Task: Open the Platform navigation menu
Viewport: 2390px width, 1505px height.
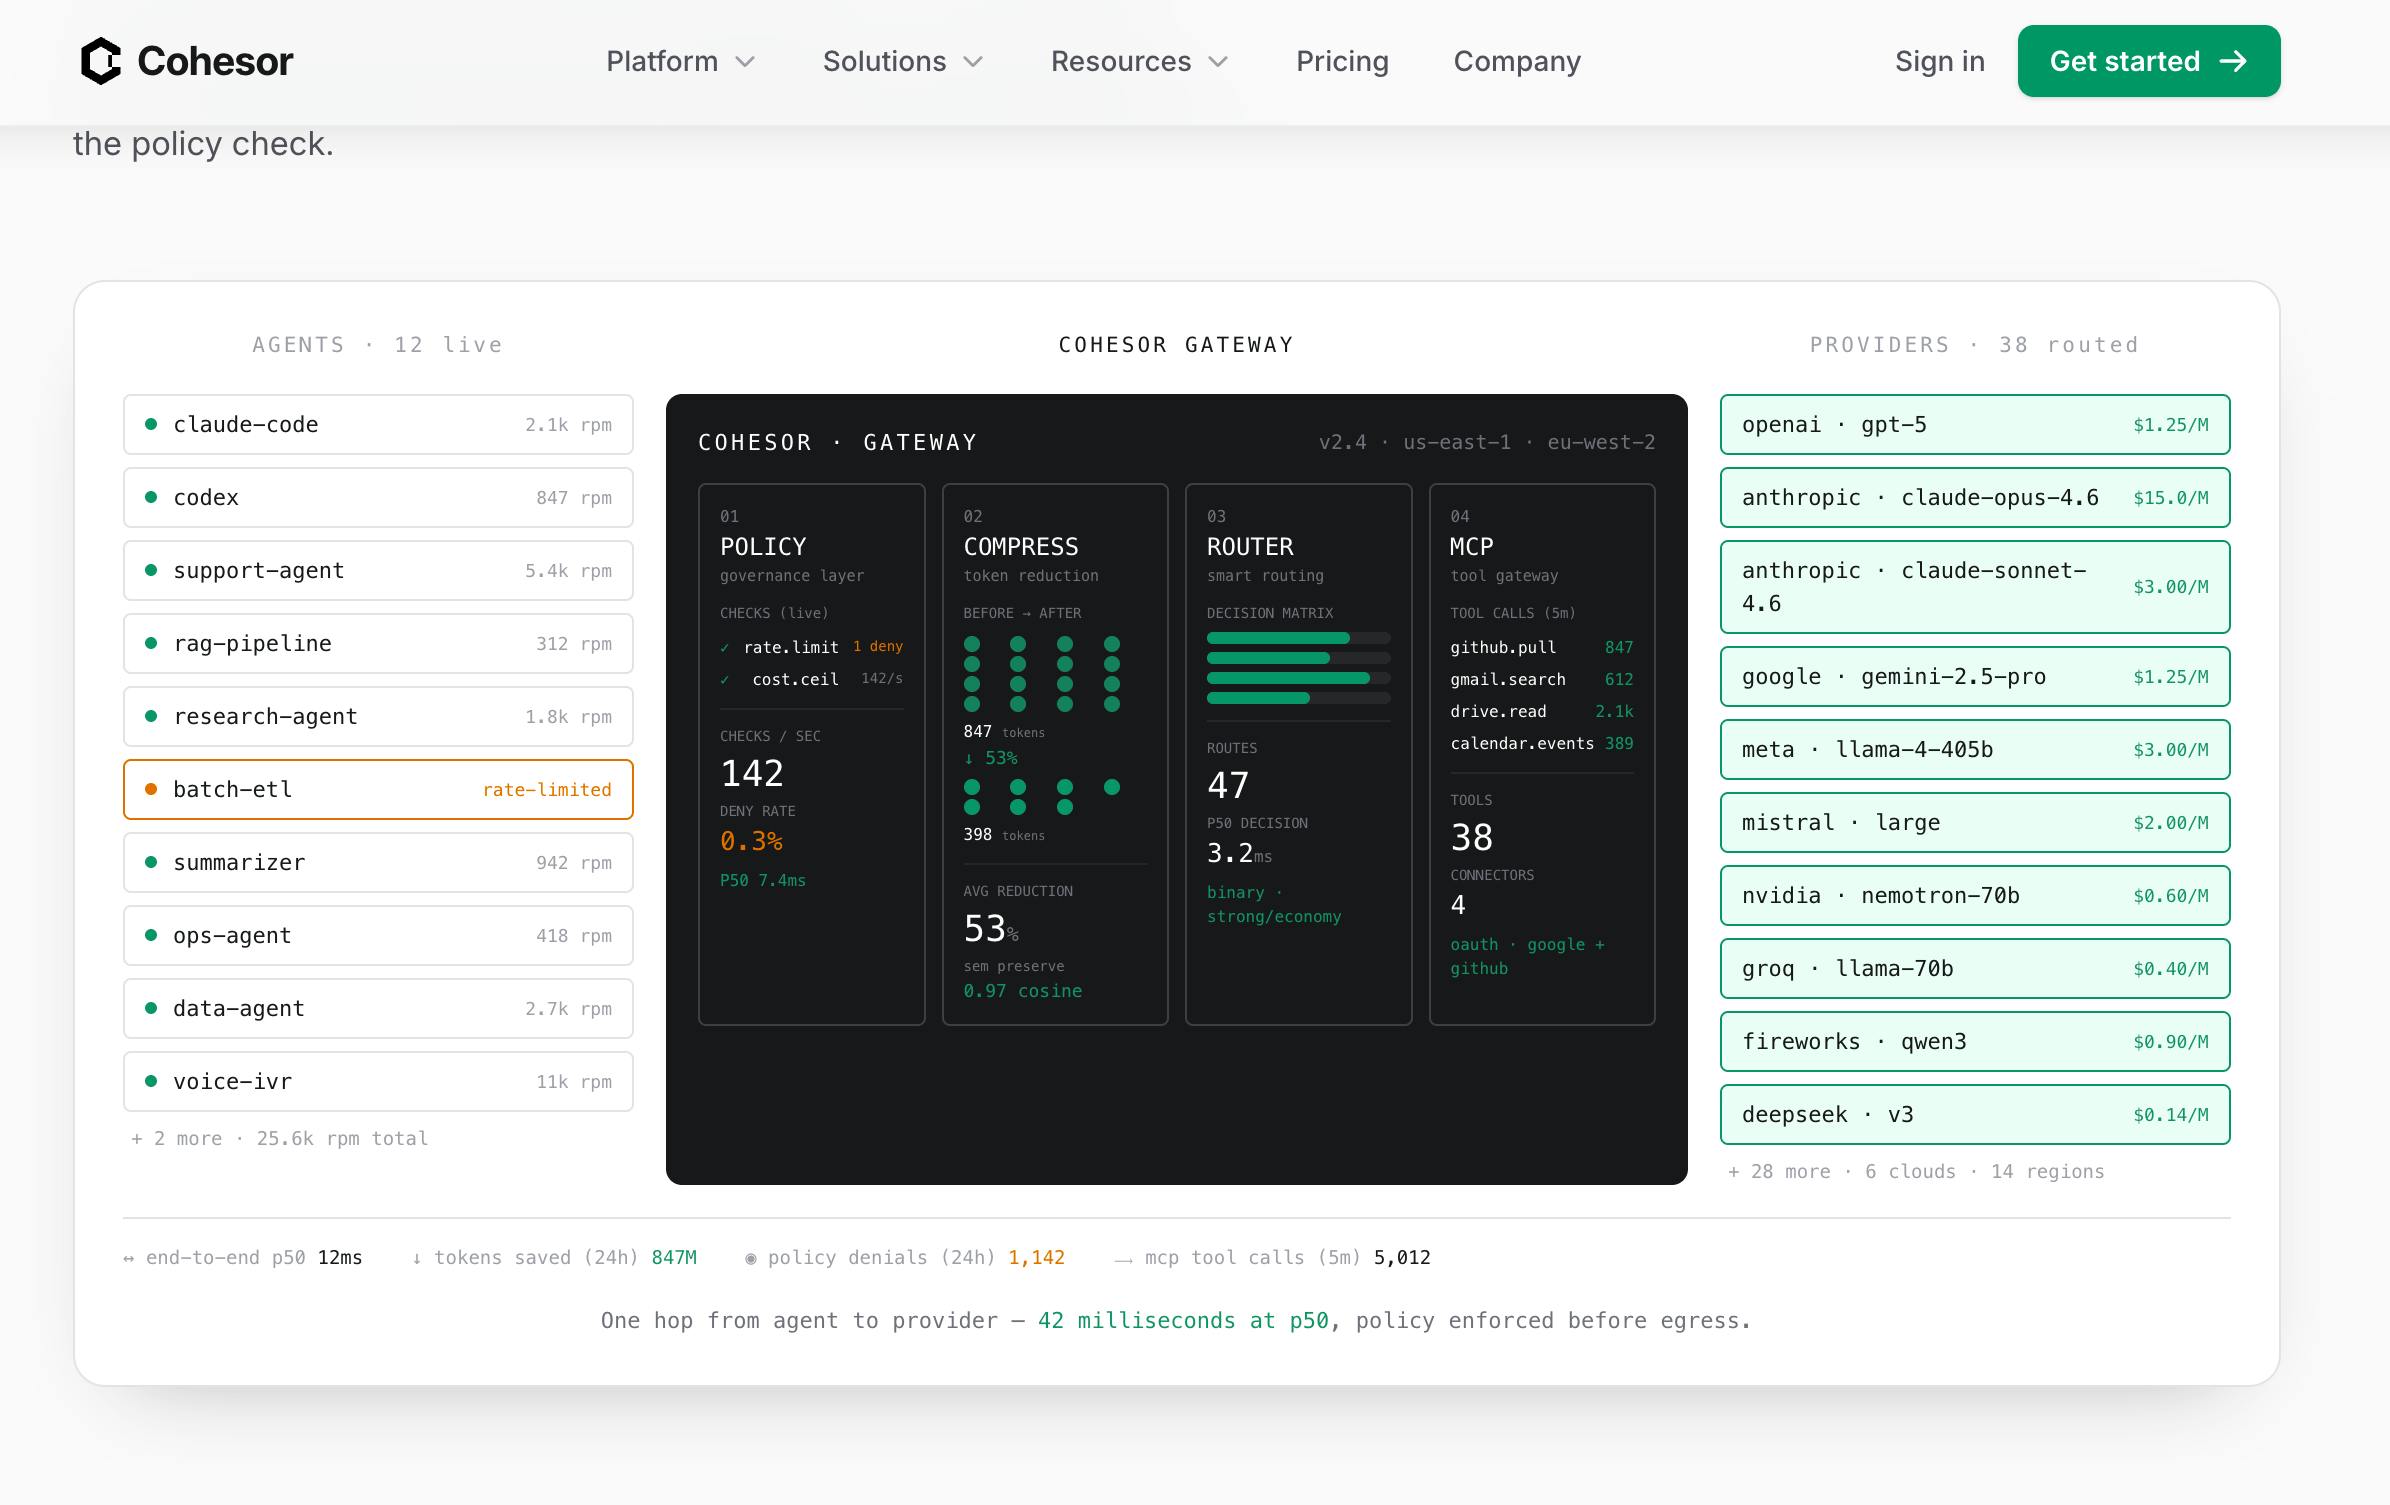Action: (x=680, y=62)
